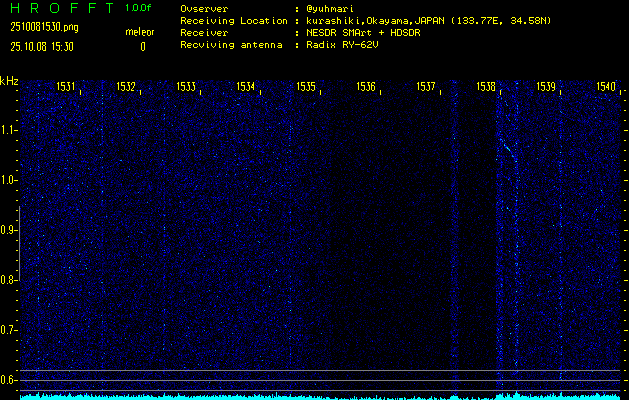Click the kHz axis unit label

[x=9, y=81]
